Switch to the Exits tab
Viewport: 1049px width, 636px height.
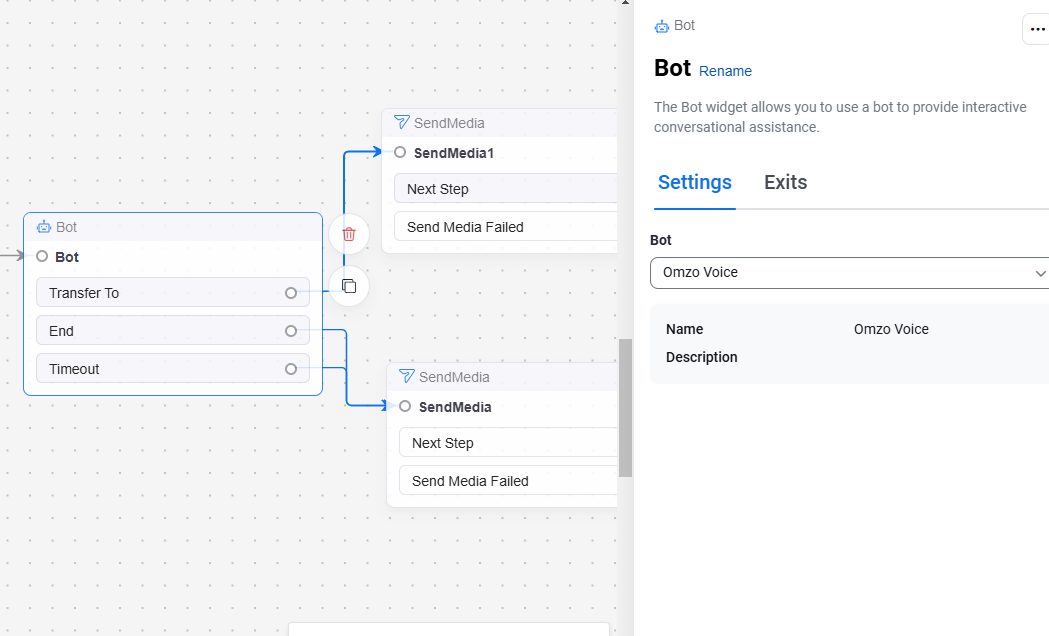coord(785,182)
